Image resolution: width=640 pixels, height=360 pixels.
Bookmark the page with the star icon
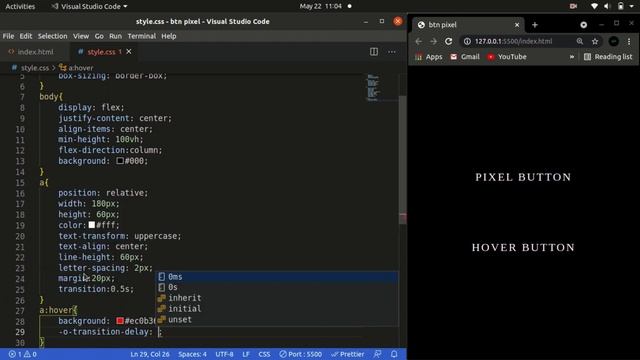595,41
